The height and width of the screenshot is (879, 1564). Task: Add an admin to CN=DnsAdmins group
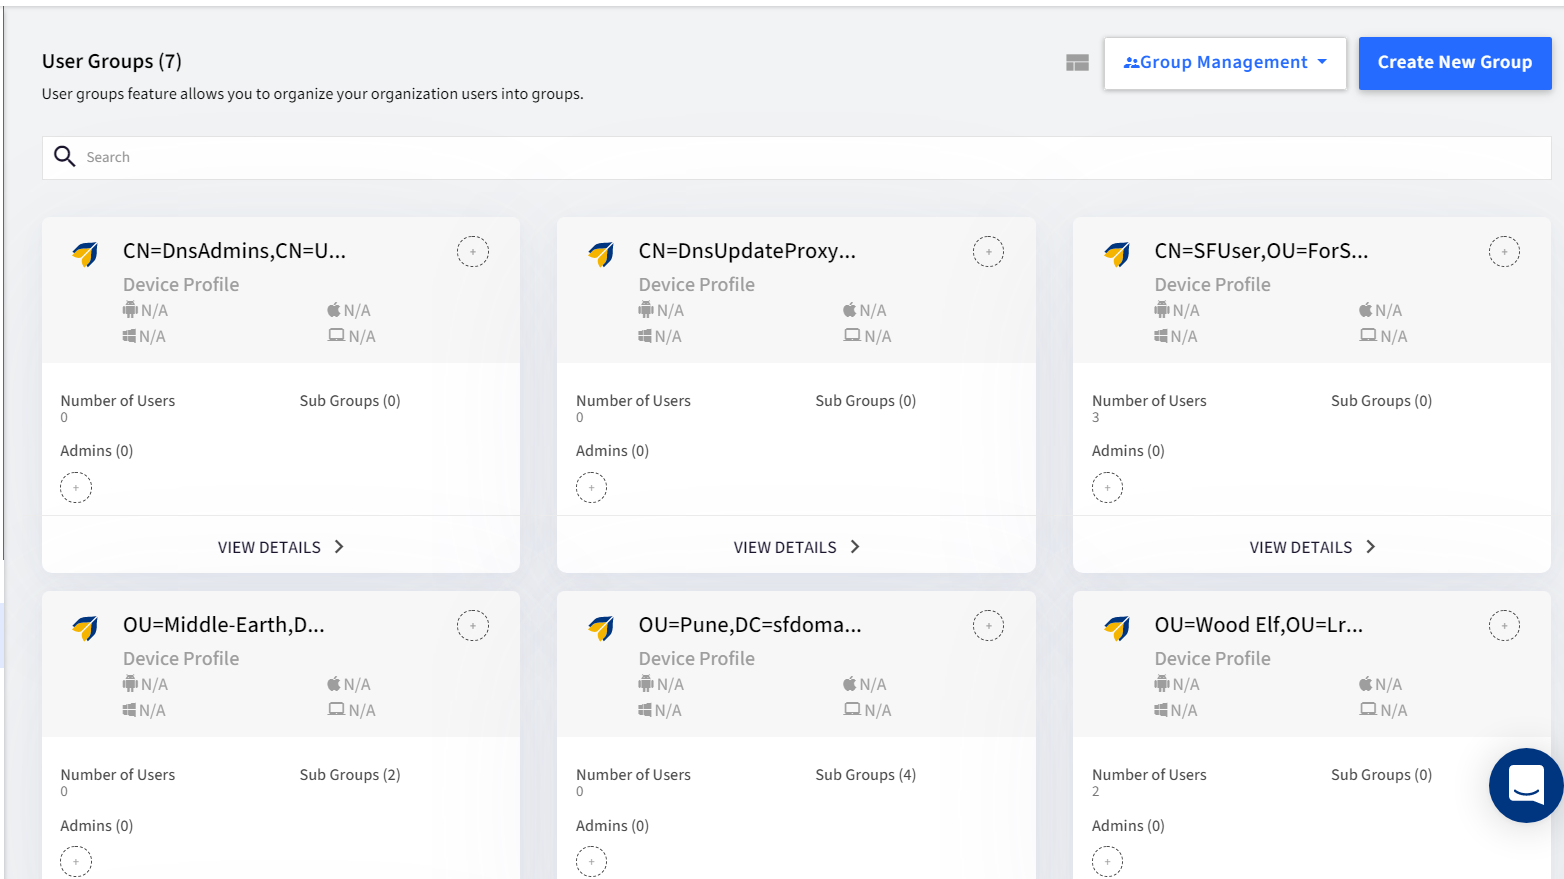76,488
